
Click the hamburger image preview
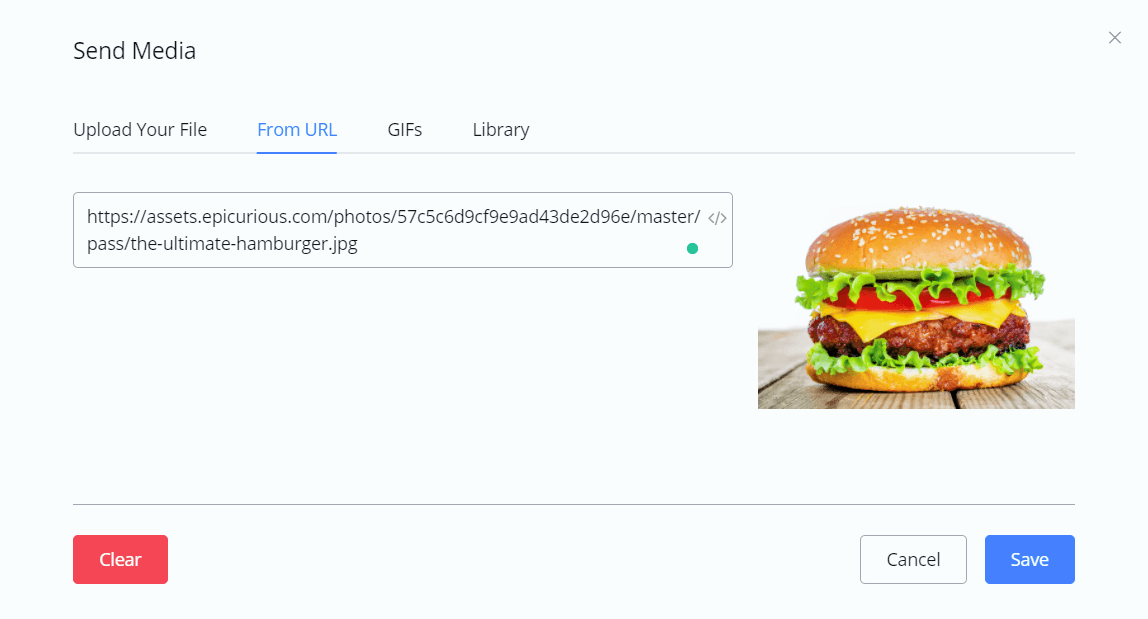point(916,305)
